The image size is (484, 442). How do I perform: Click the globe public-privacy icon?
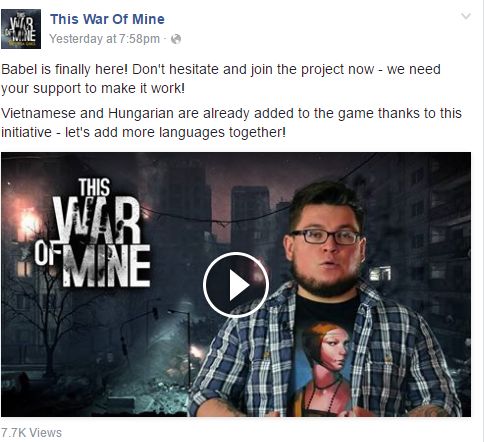coord(176,39)
